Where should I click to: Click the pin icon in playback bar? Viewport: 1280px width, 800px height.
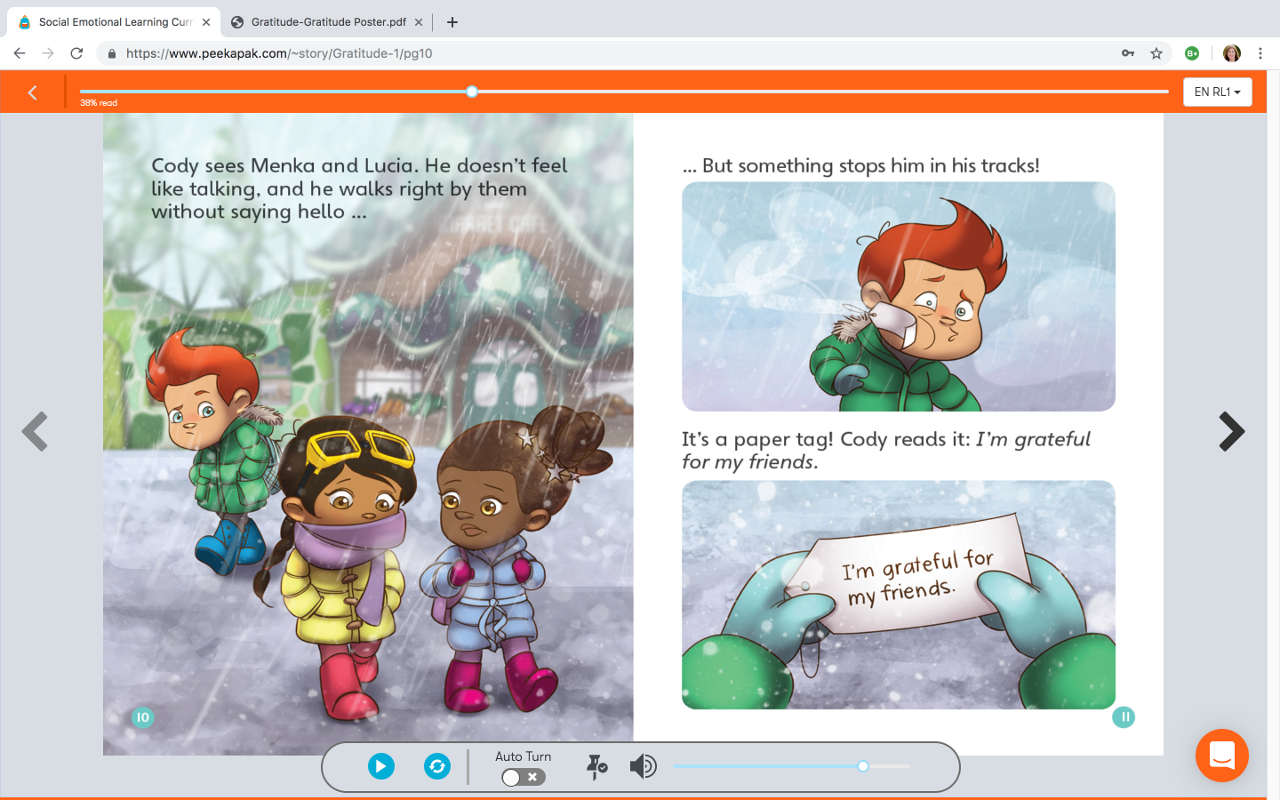(x=596, y=767)
